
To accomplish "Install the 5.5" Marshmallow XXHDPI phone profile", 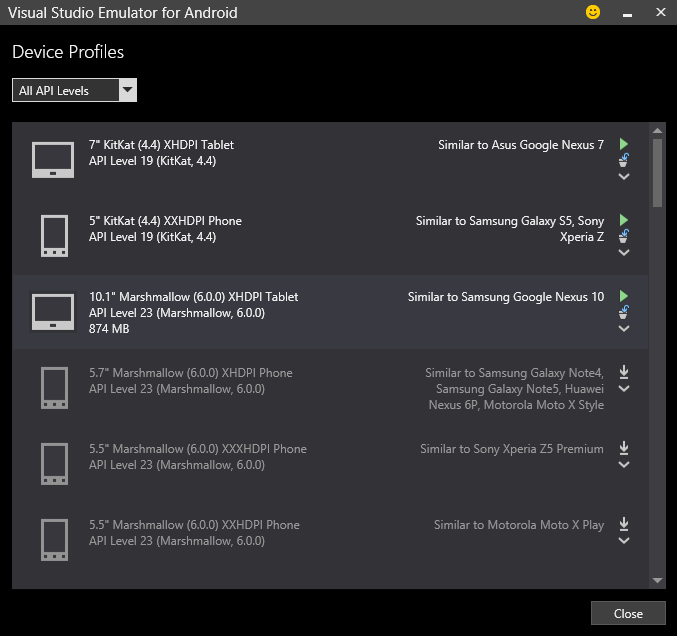I will click(x=624, y=524).
